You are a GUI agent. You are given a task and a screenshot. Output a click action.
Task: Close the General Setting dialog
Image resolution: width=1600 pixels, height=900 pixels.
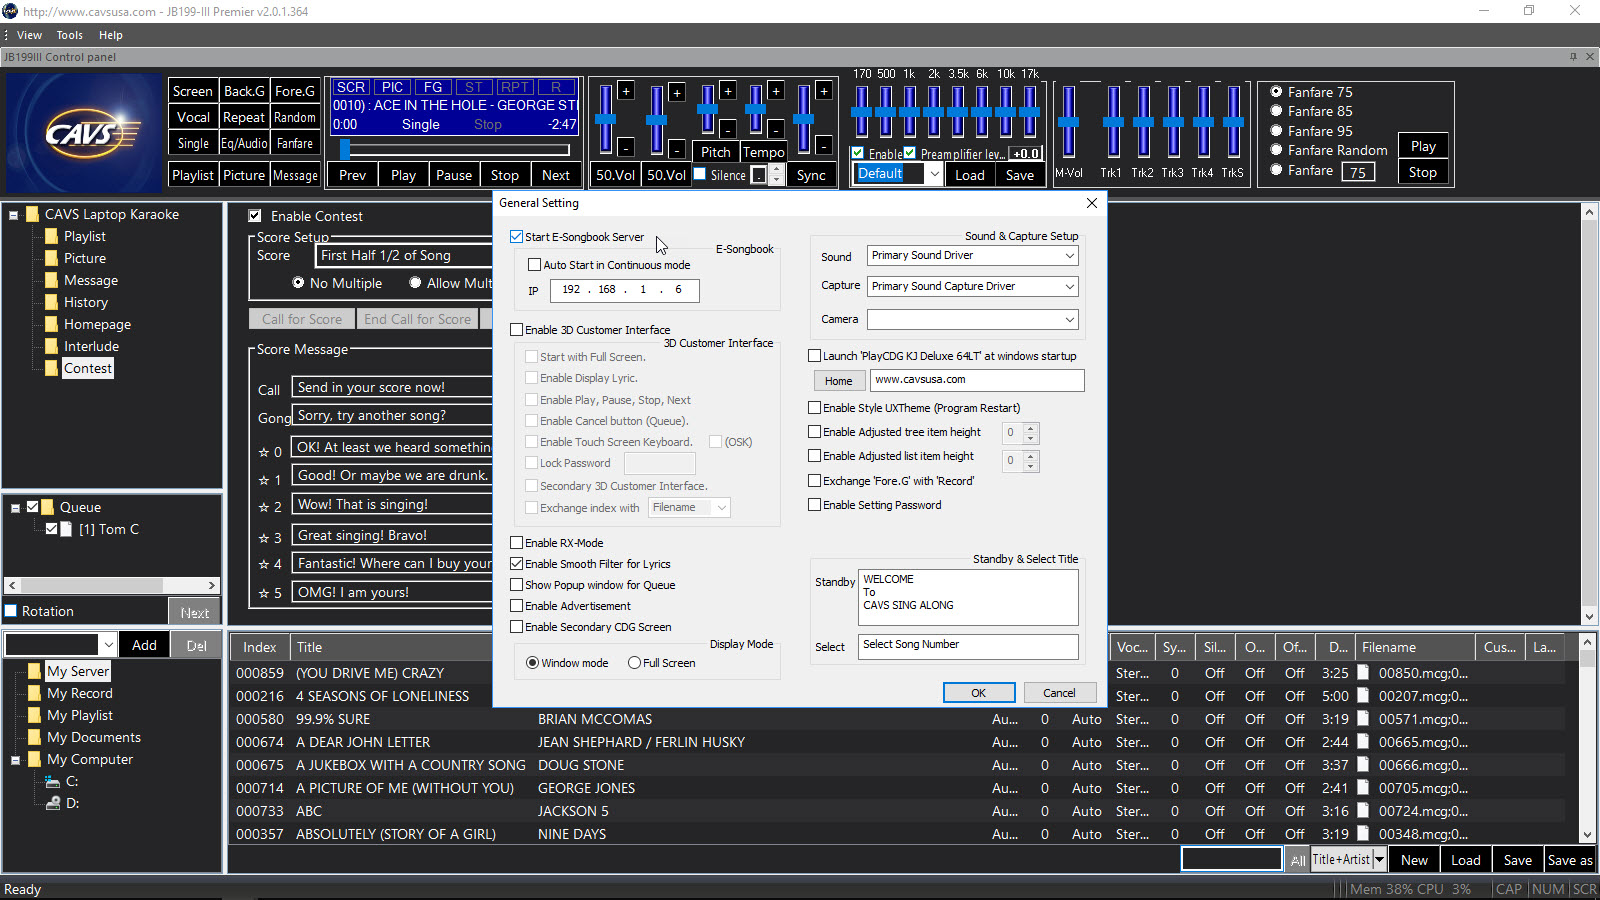point(1092,203)
